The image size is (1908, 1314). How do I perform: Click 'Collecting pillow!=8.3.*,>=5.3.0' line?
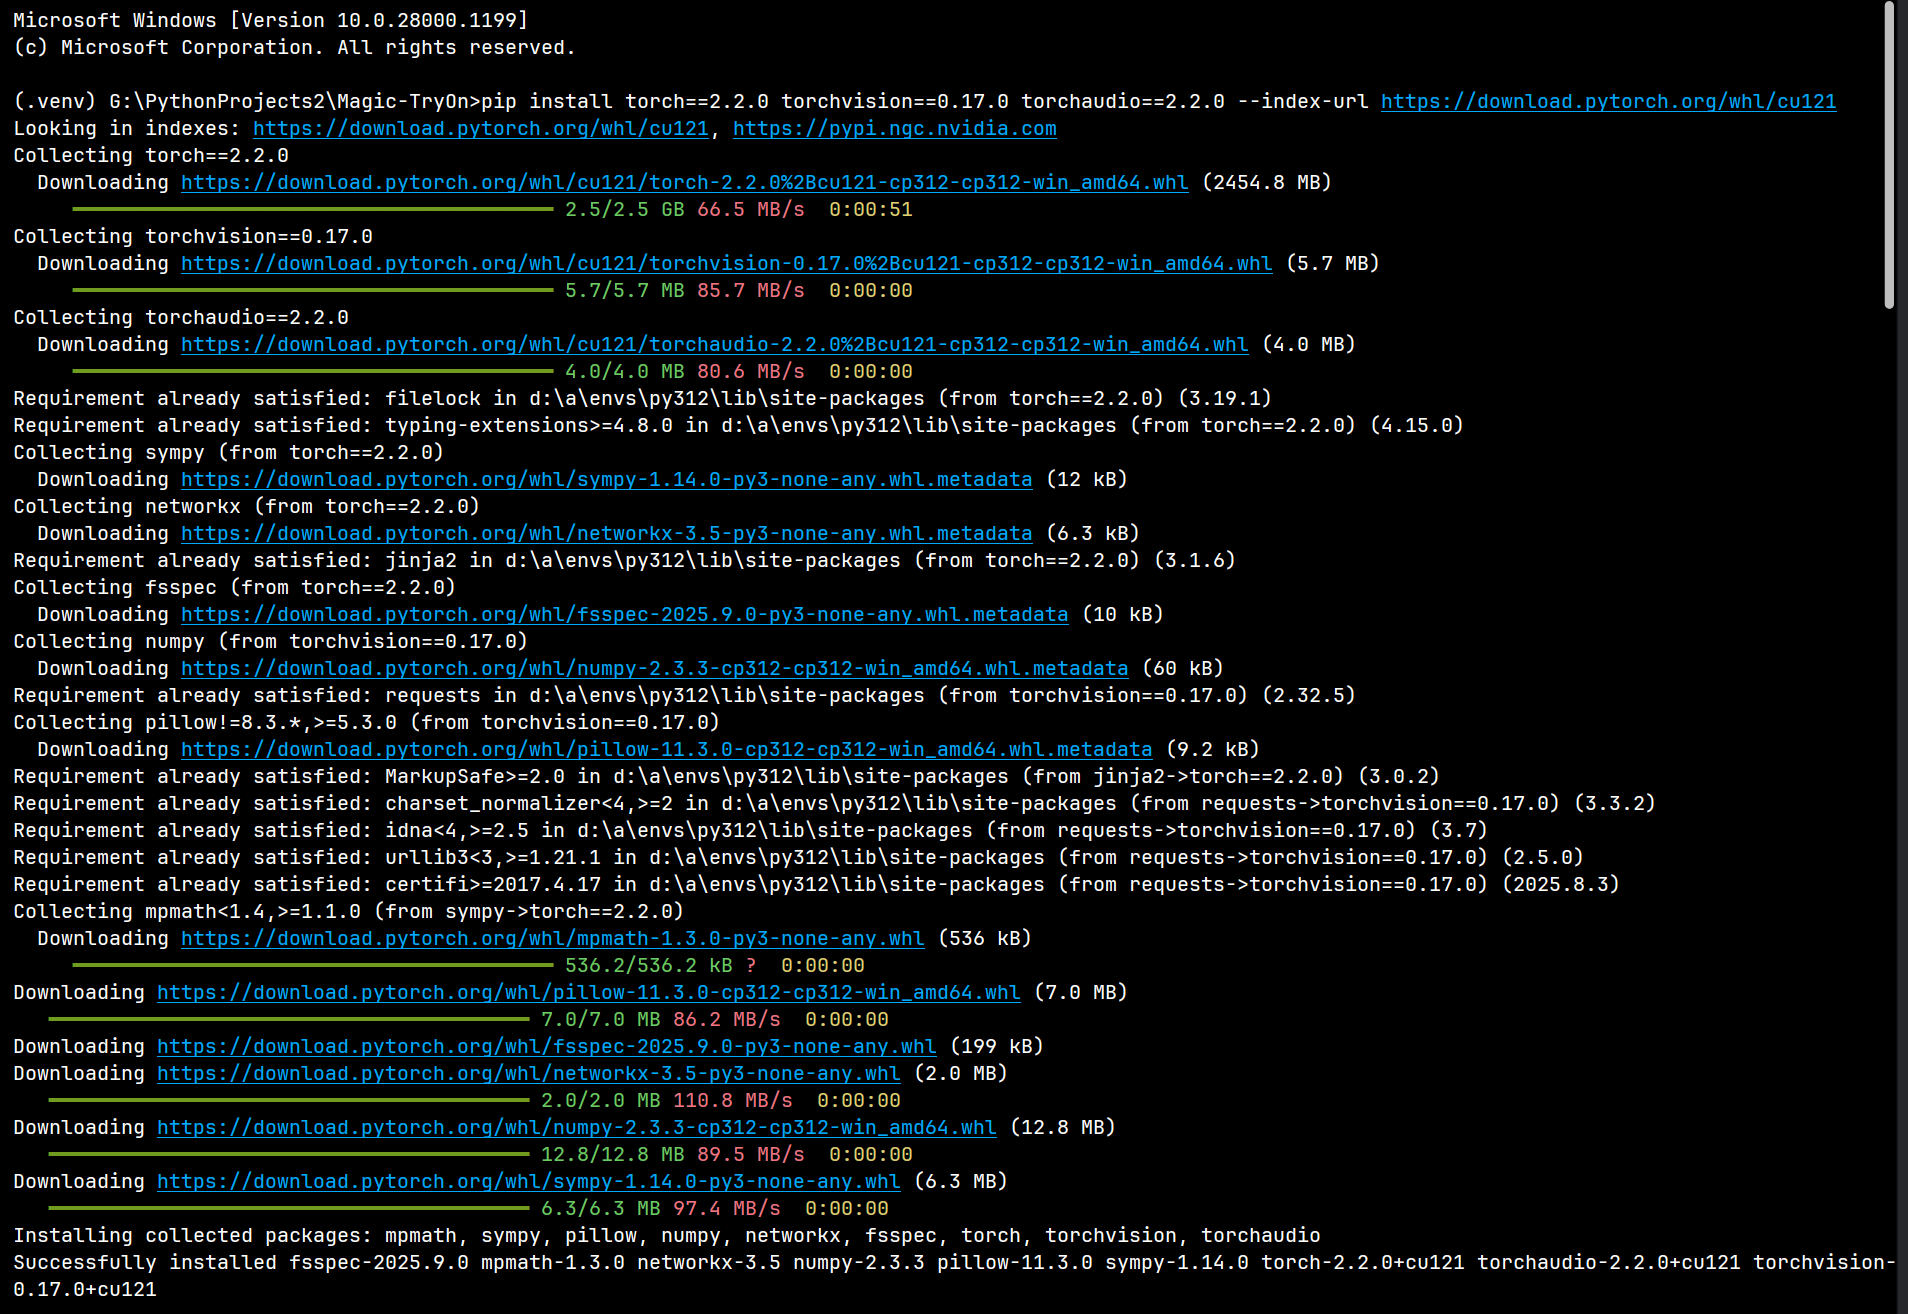[367, 722]
